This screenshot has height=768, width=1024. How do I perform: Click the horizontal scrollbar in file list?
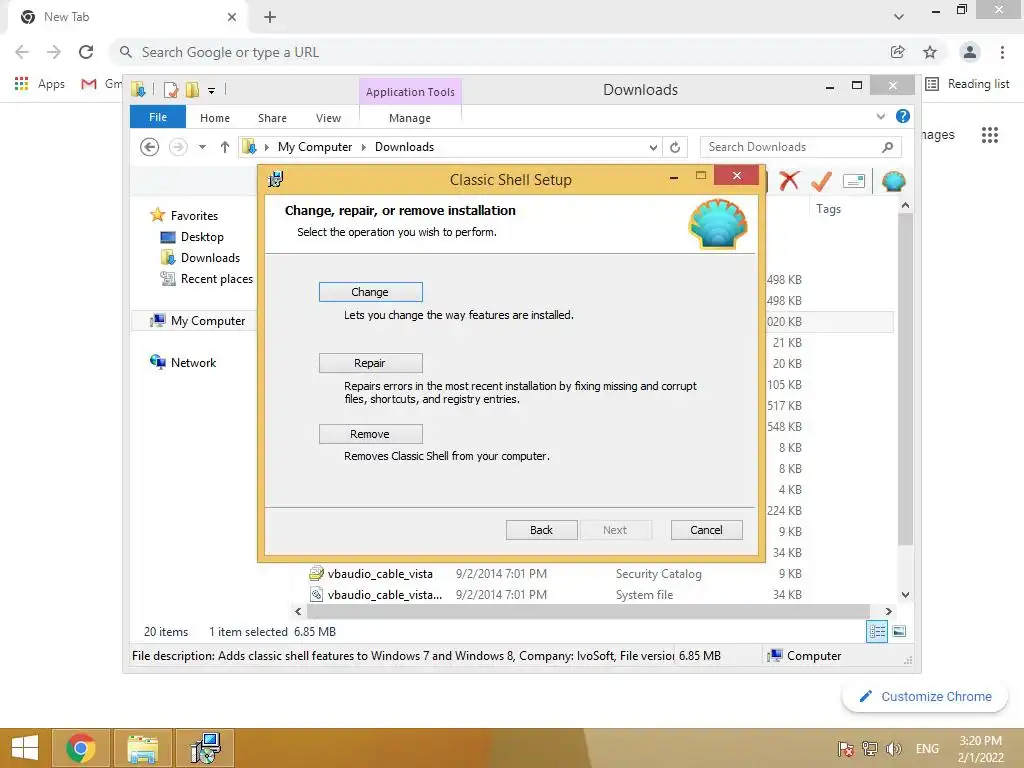(588, 611)
